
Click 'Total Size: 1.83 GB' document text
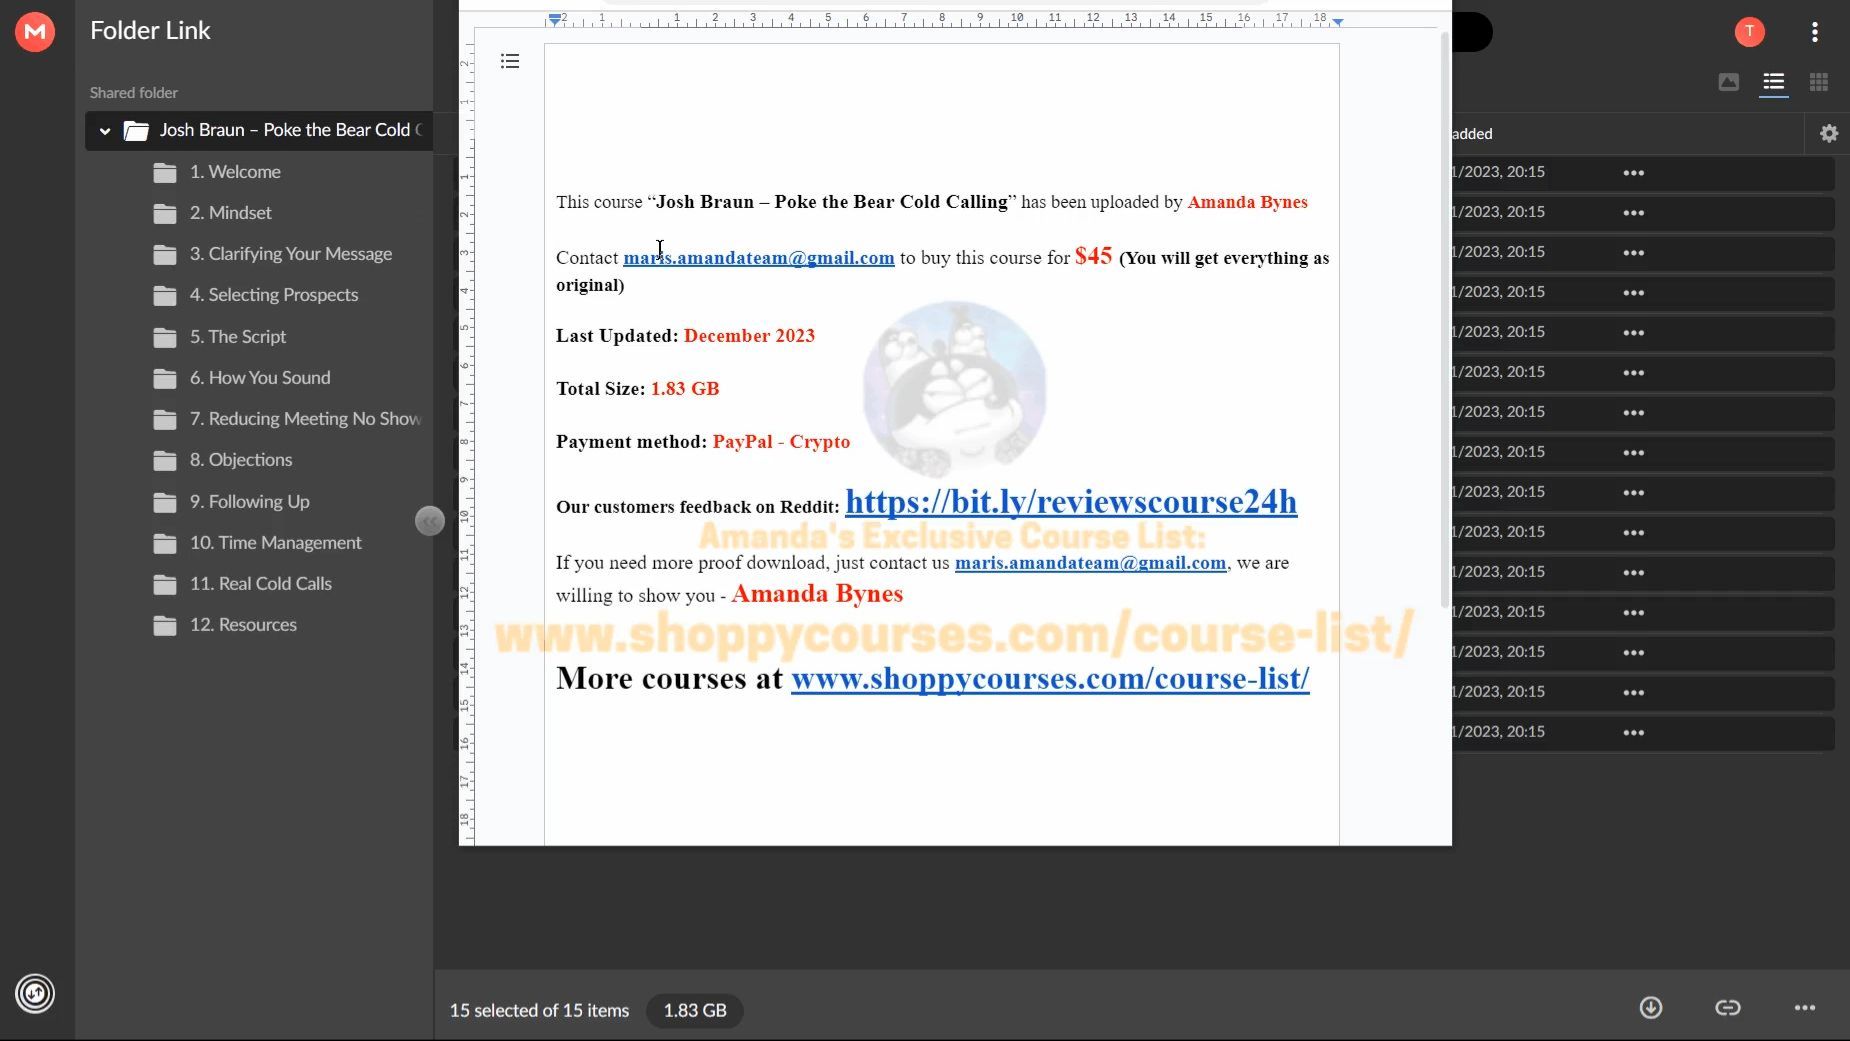pyautogui.click(x=638, y=389)
